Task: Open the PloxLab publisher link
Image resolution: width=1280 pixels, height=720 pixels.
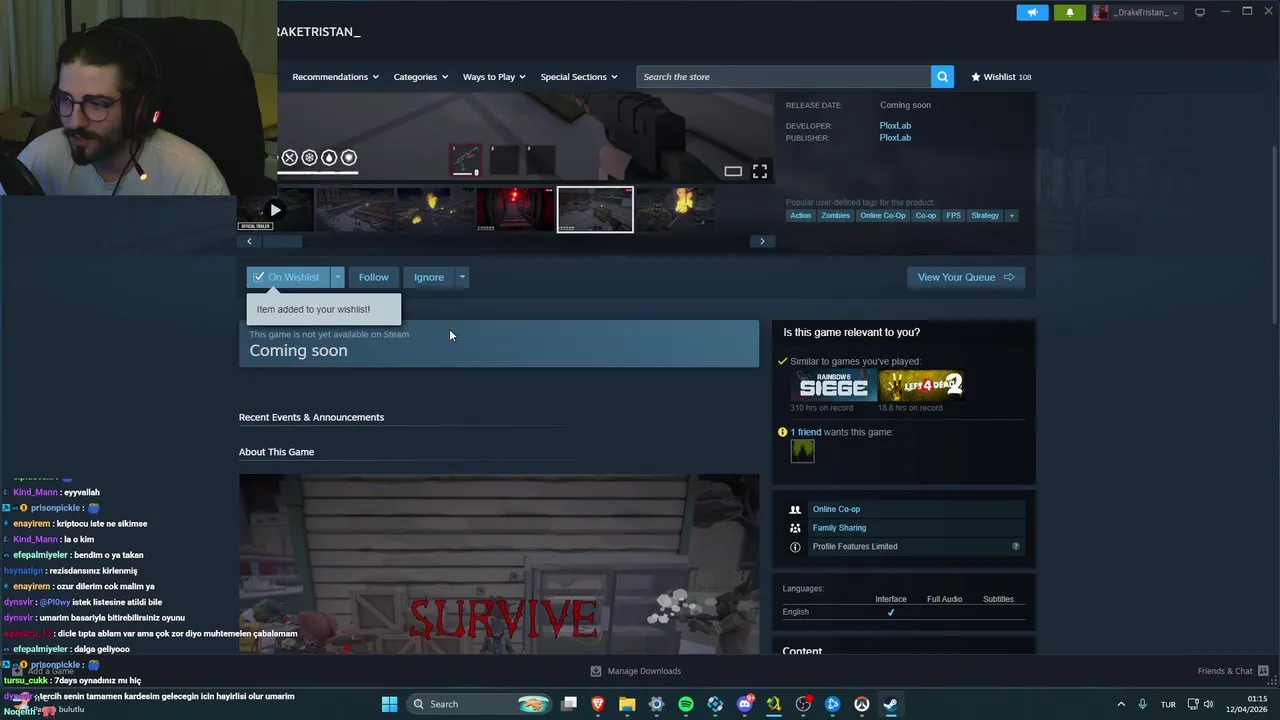Action: pyautogui.click(x=895, y=138)
